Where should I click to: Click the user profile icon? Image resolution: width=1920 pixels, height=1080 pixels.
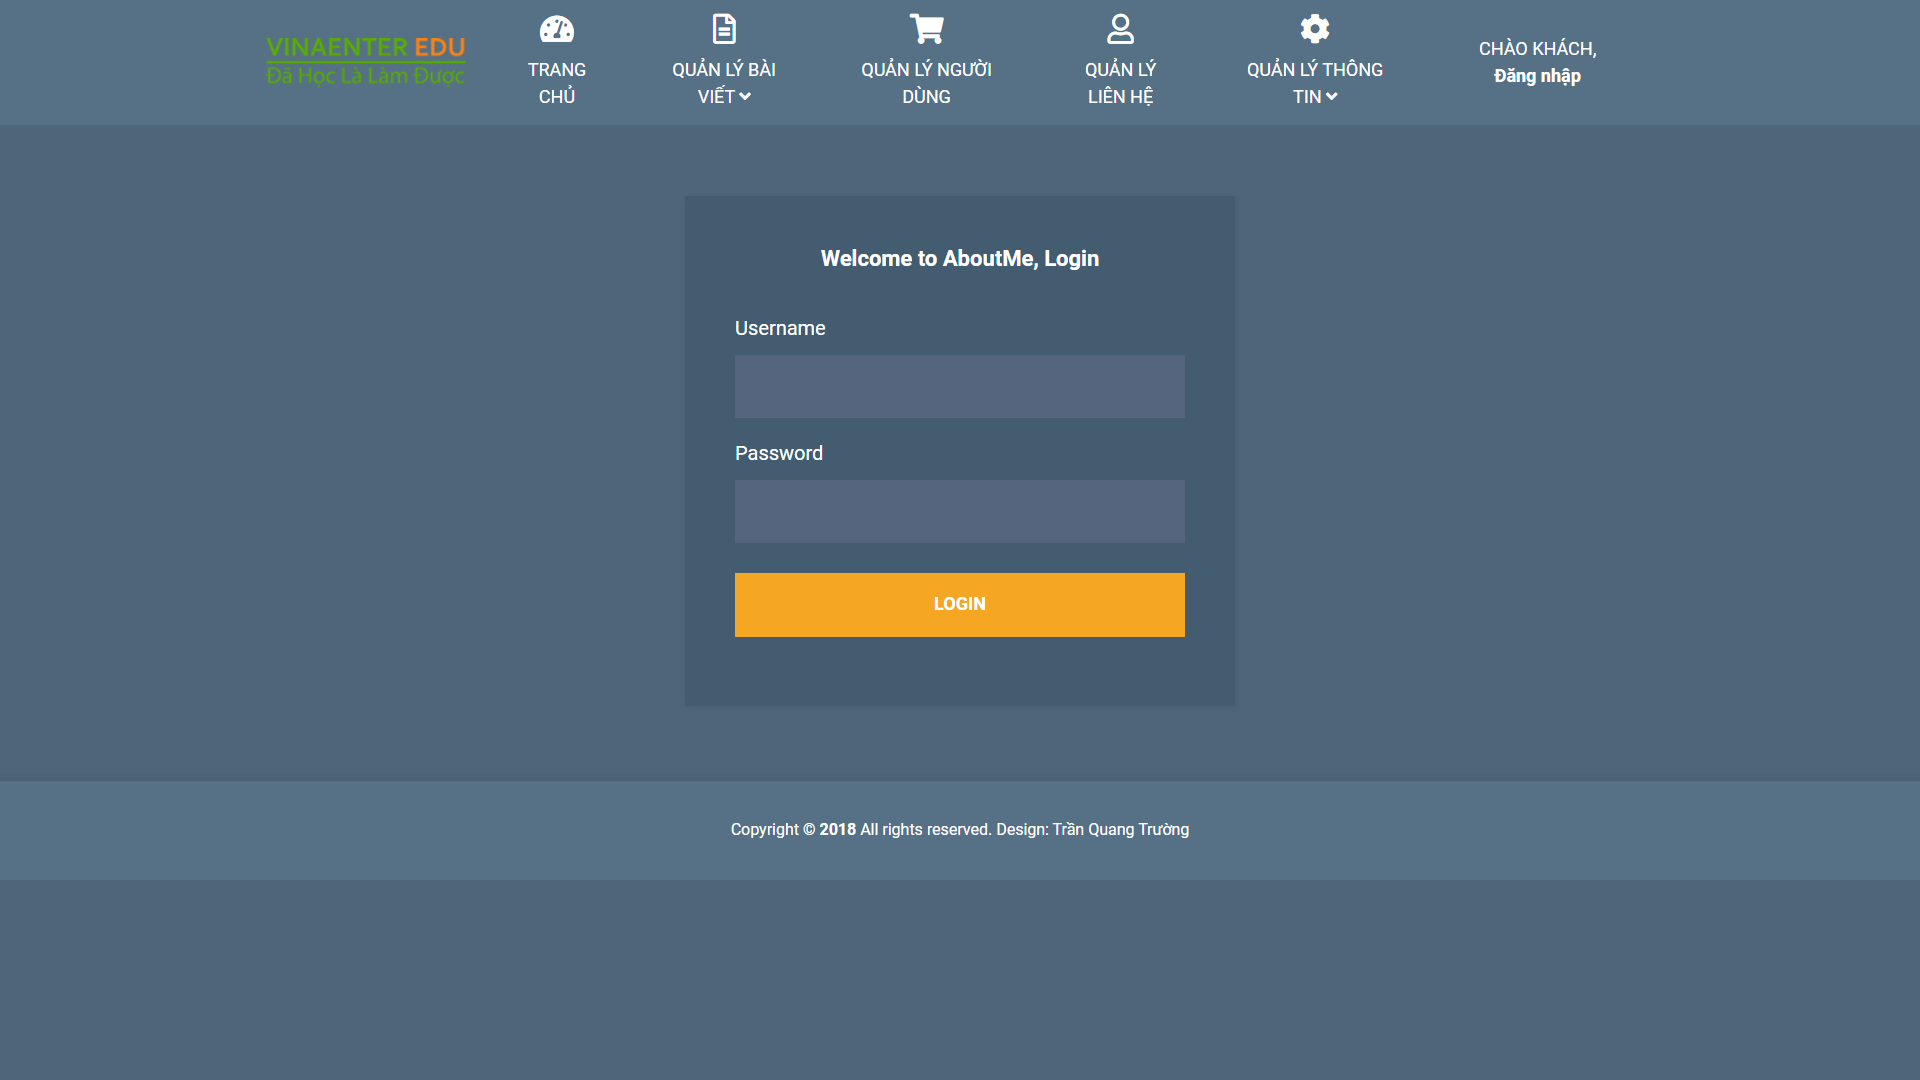click(1120, 29)
